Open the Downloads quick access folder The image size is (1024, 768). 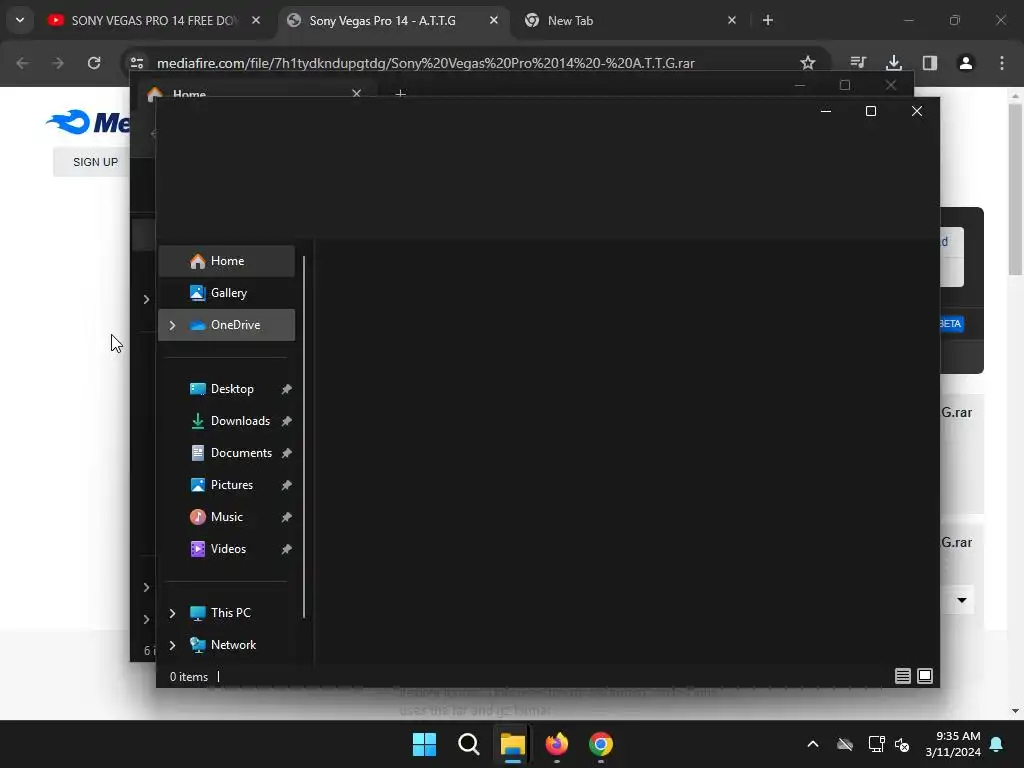pyautogui.click(x=239, y=421)
